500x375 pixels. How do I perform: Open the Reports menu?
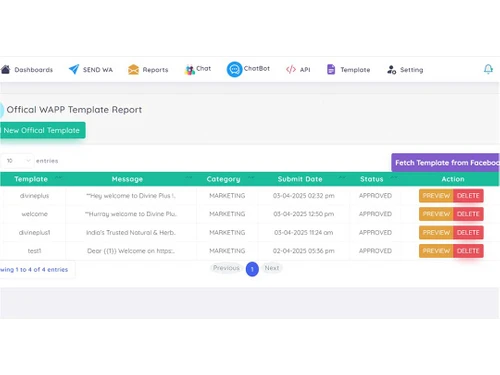click(155, 70)
